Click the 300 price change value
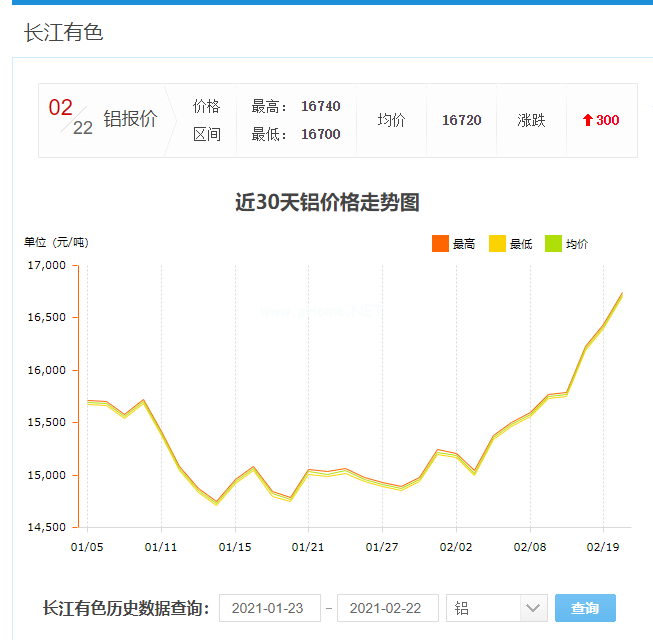 pyautogui.click(x=608, y=120)
